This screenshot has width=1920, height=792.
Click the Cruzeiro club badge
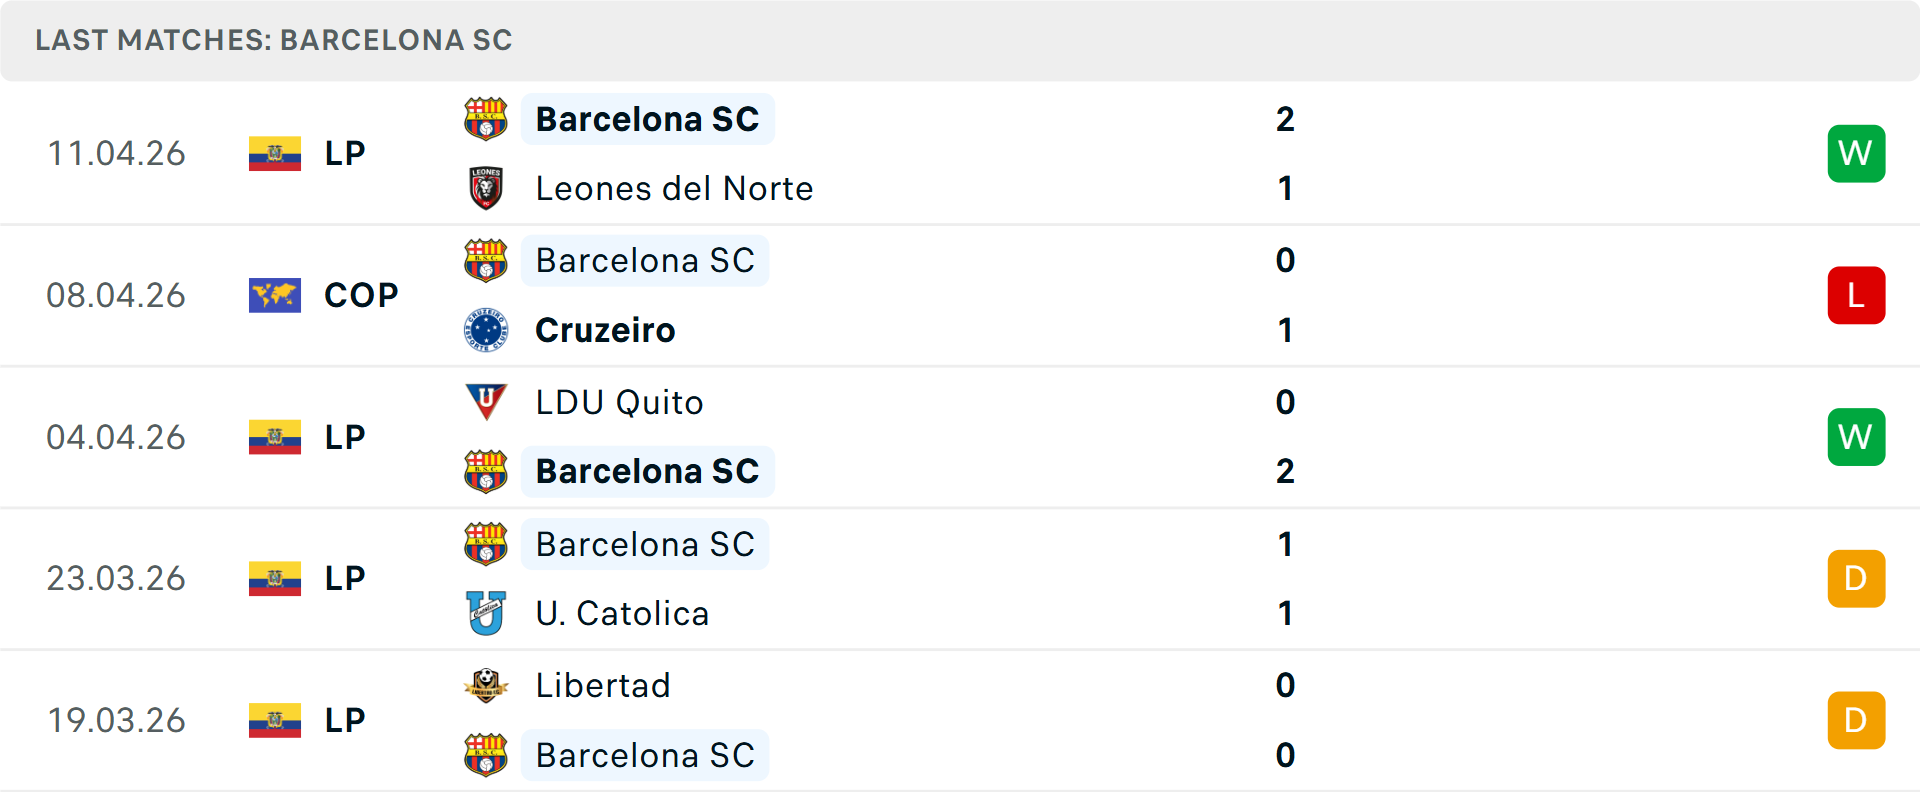[487, 330]
